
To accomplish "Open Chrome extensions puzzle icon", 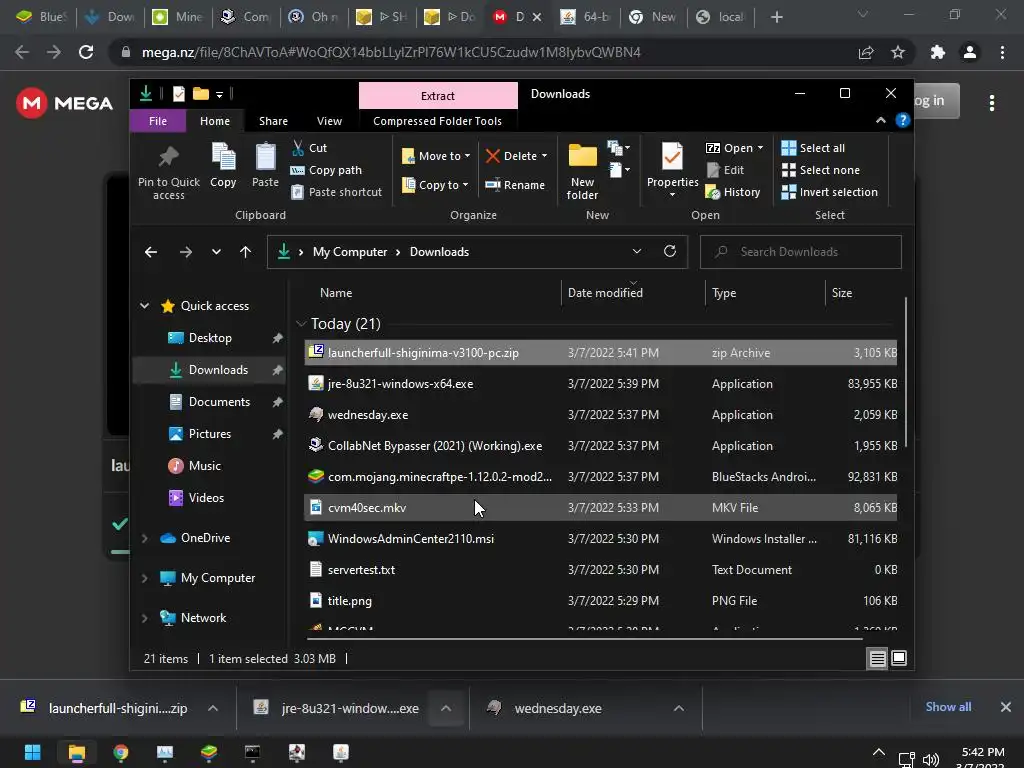I will pos(938,52).
